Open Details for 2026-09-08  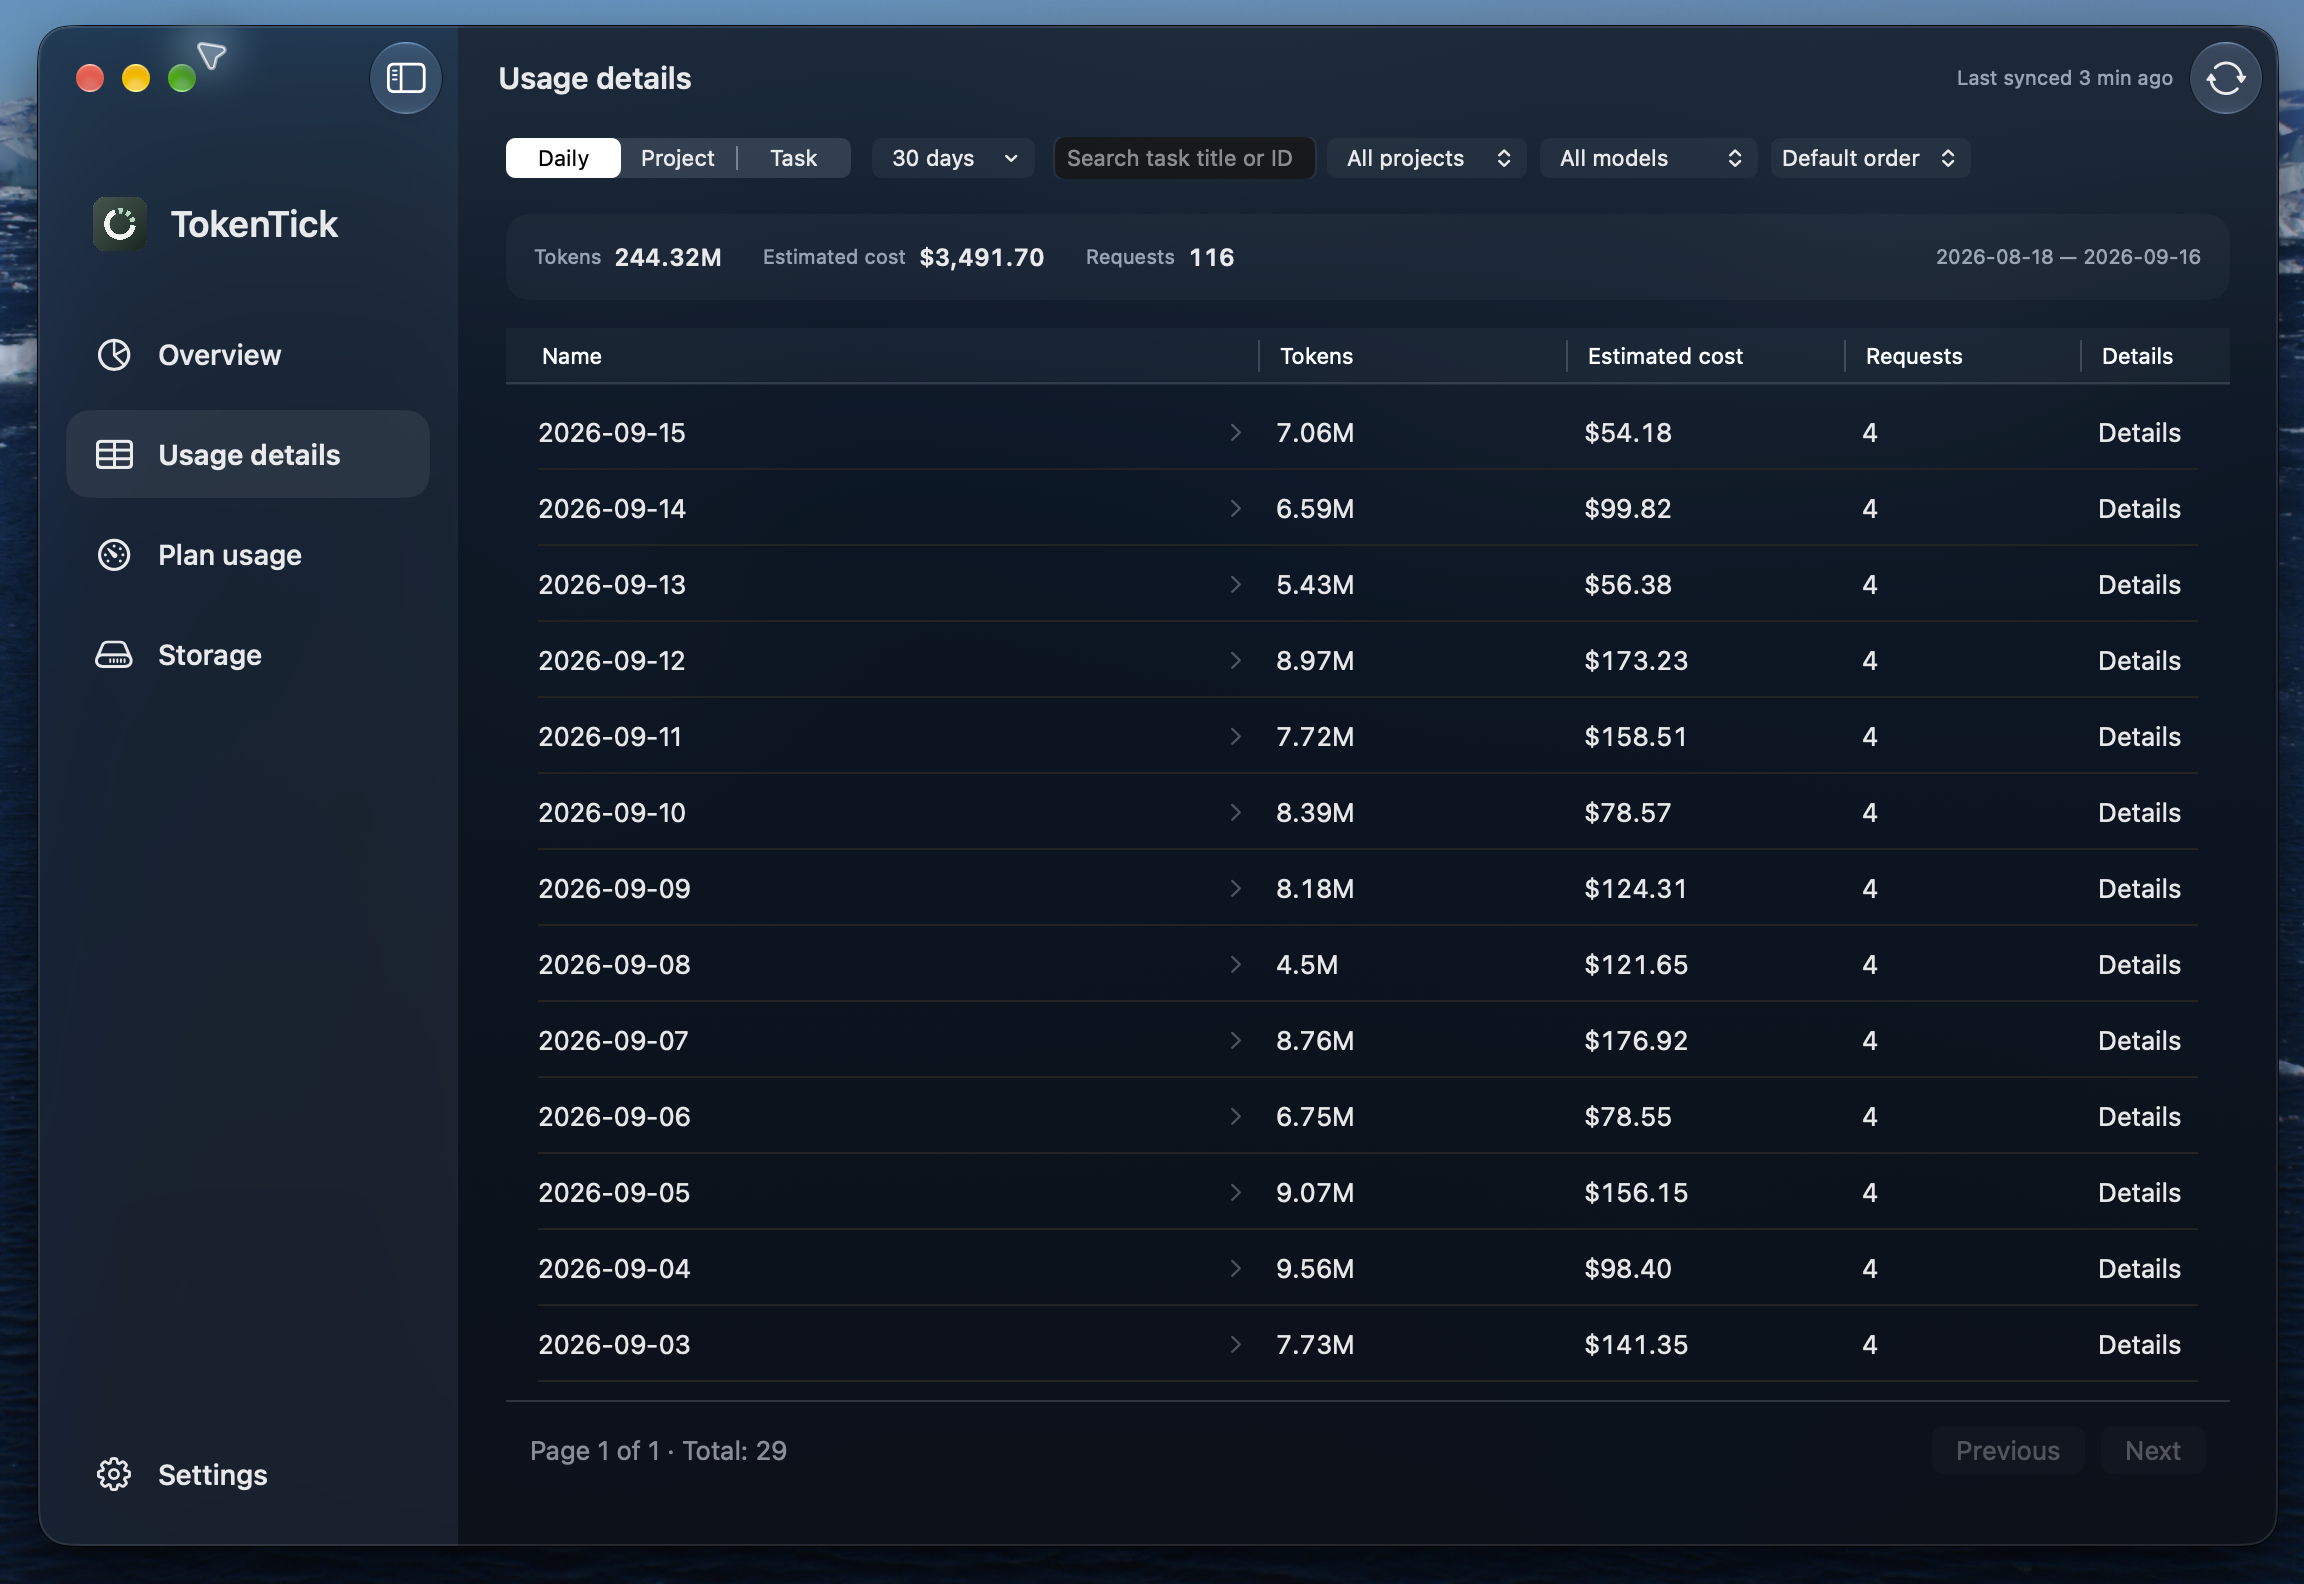2139,964
